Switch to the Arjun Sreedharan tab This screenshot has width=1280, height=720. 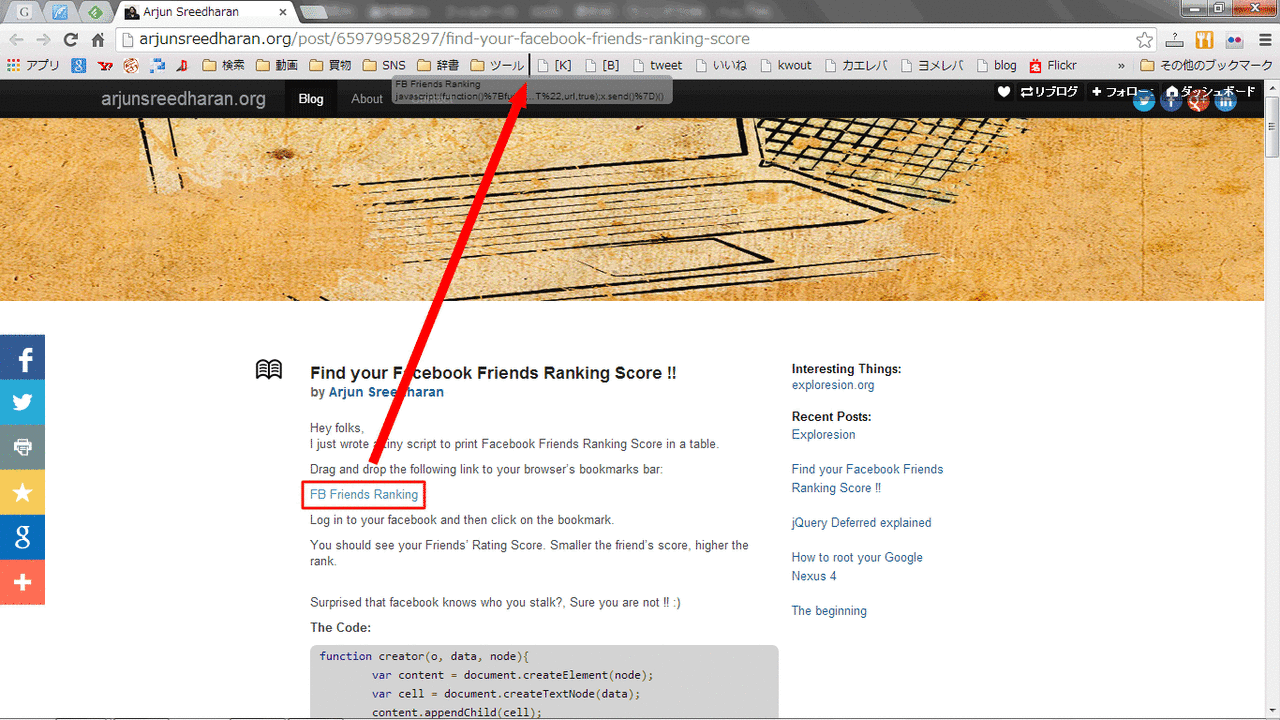(205, 12)
